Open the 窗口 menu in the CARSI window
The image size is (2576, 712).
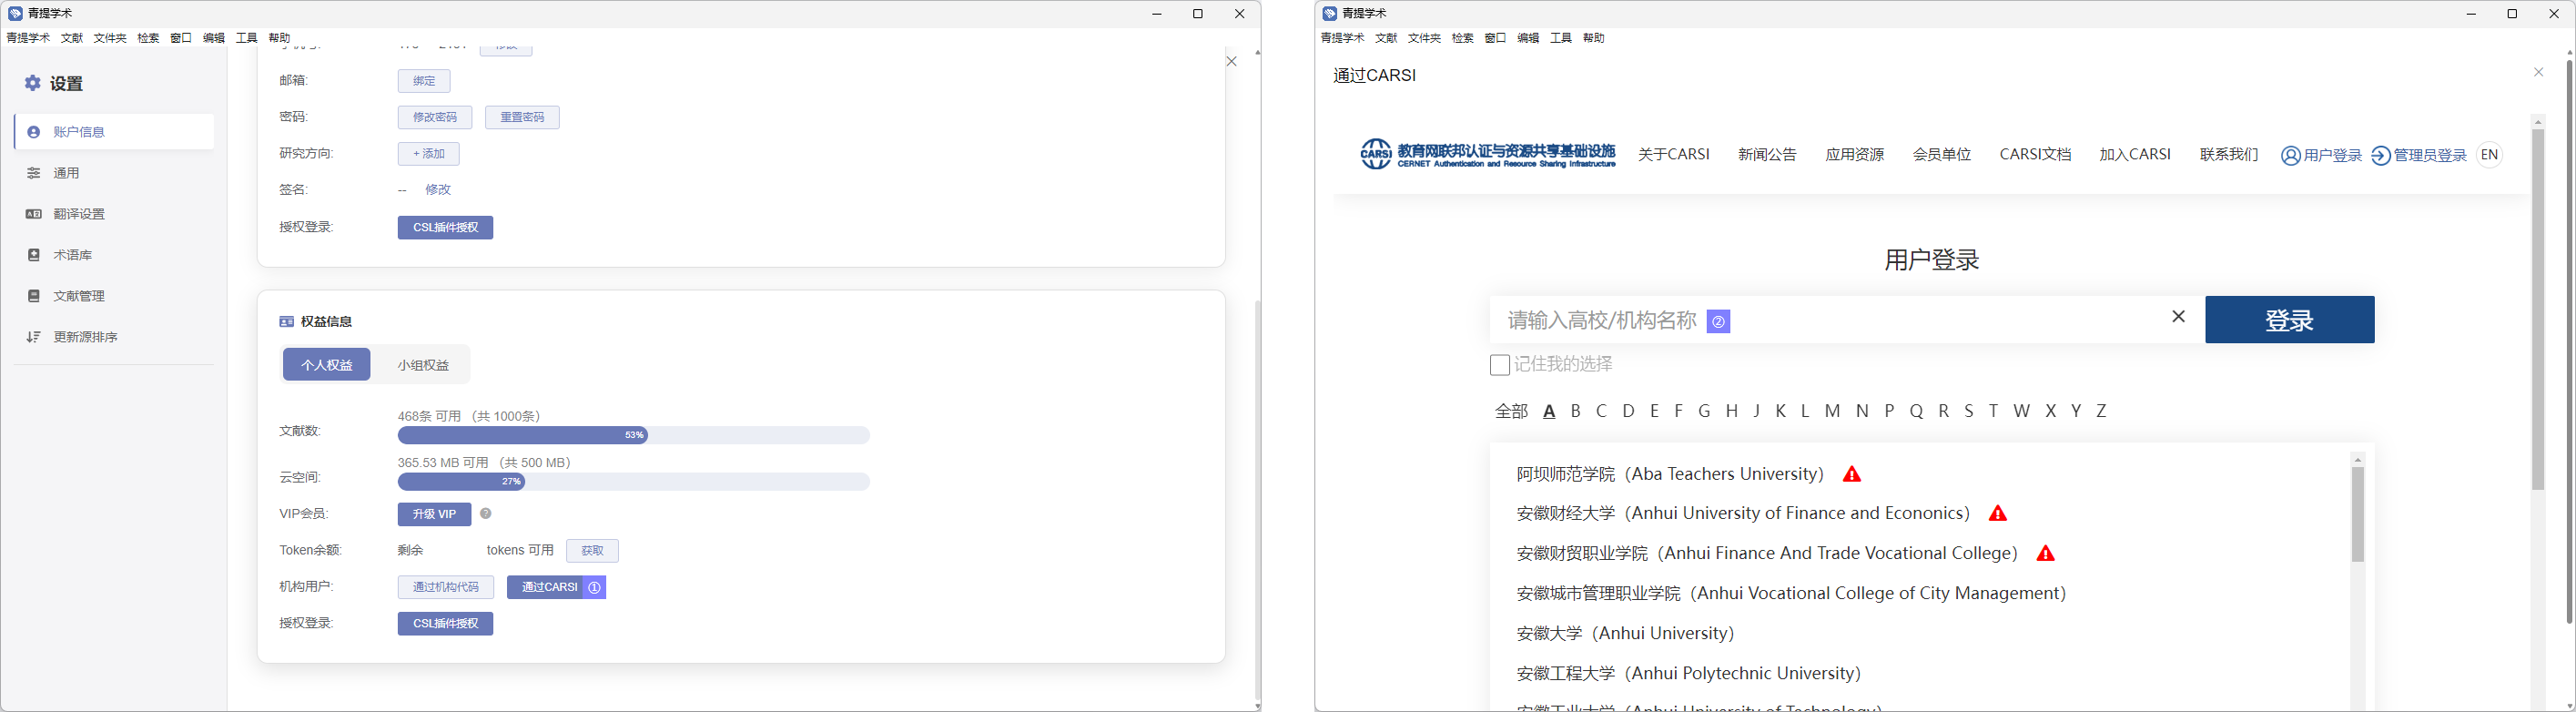[x=1495, y=38]
